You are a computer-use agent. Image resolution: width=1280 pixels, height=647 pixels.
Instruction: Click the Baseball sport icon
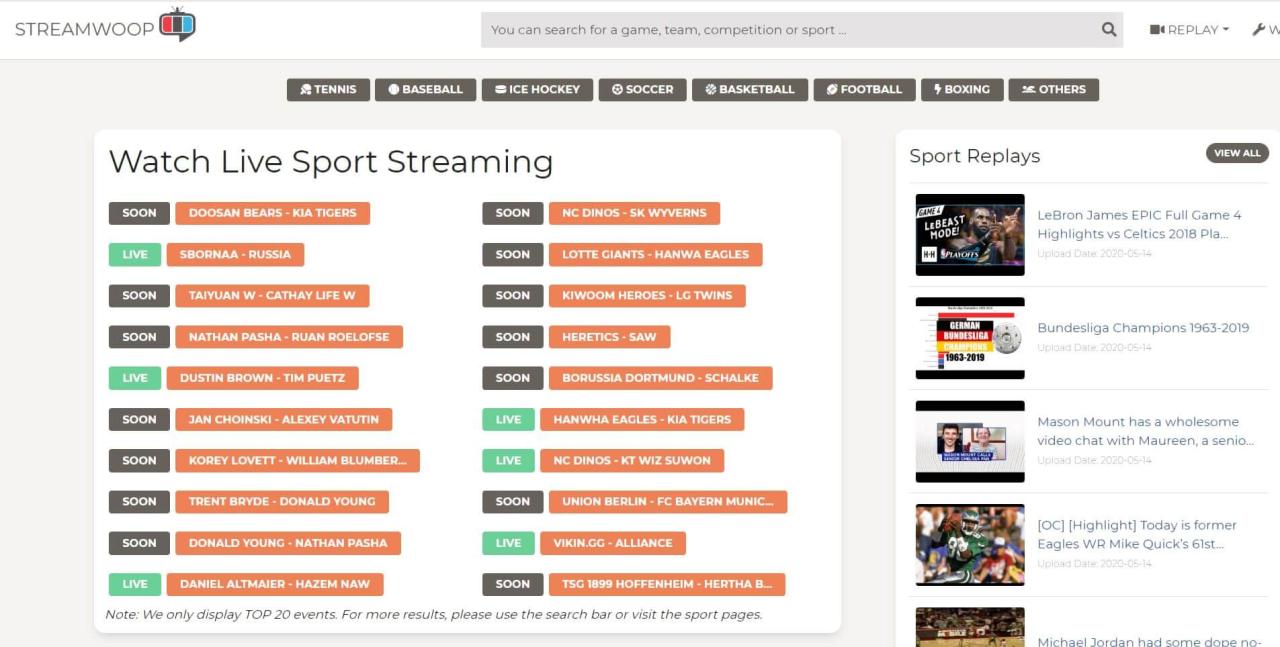393,89
